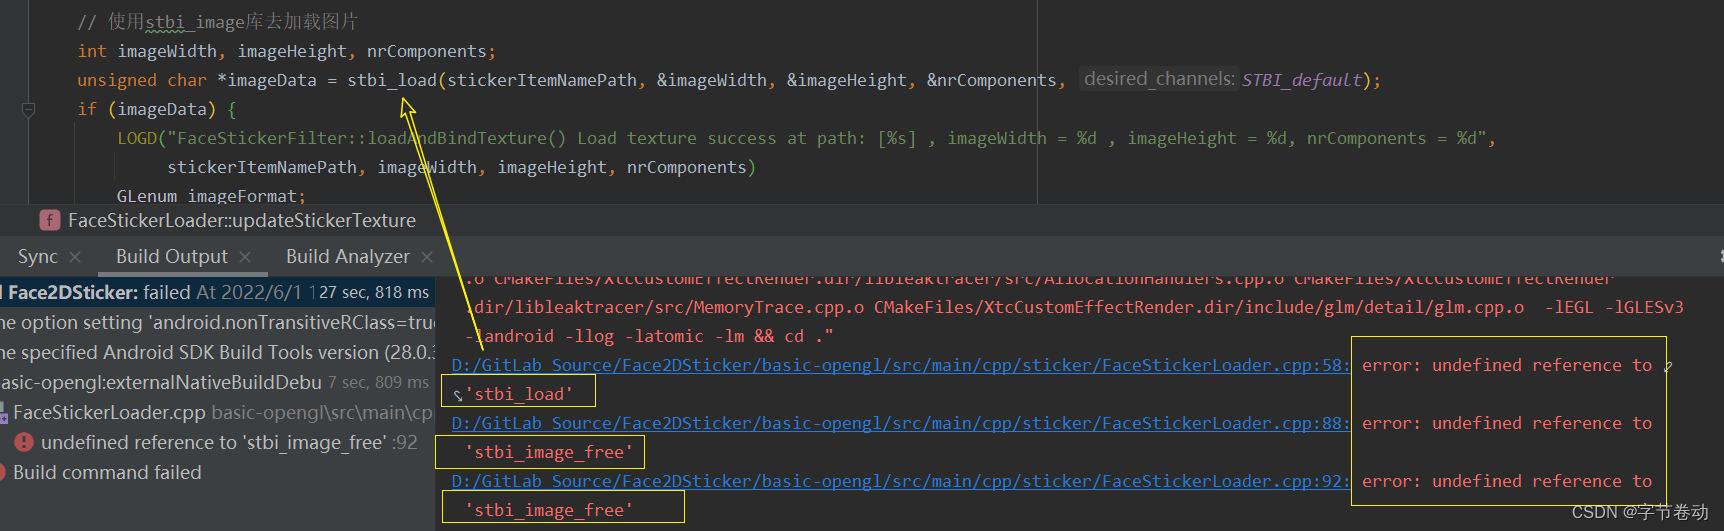Open the FaceStickerLoader.cpp:92 error link
The width and height of the screenshot is (1724, 531).
pyautogui.click(x=900, y=481)
